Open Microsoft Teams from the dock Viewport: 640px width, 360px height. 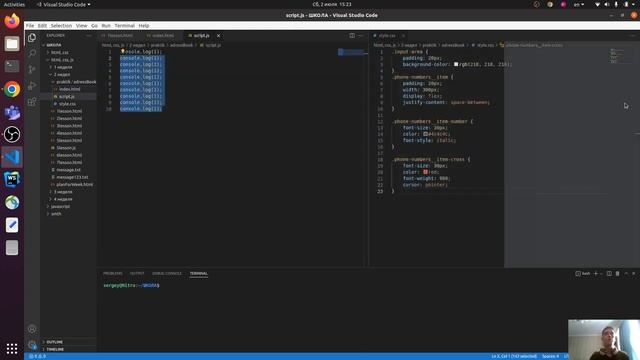(x=12, y=112)
